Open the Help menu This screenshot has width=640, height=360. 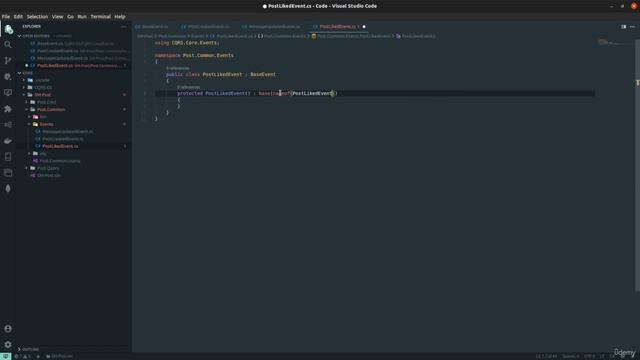tap(120, 17)
